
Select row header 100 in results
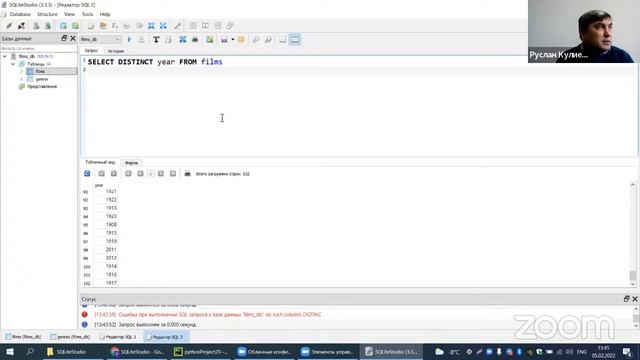point(87,267)
